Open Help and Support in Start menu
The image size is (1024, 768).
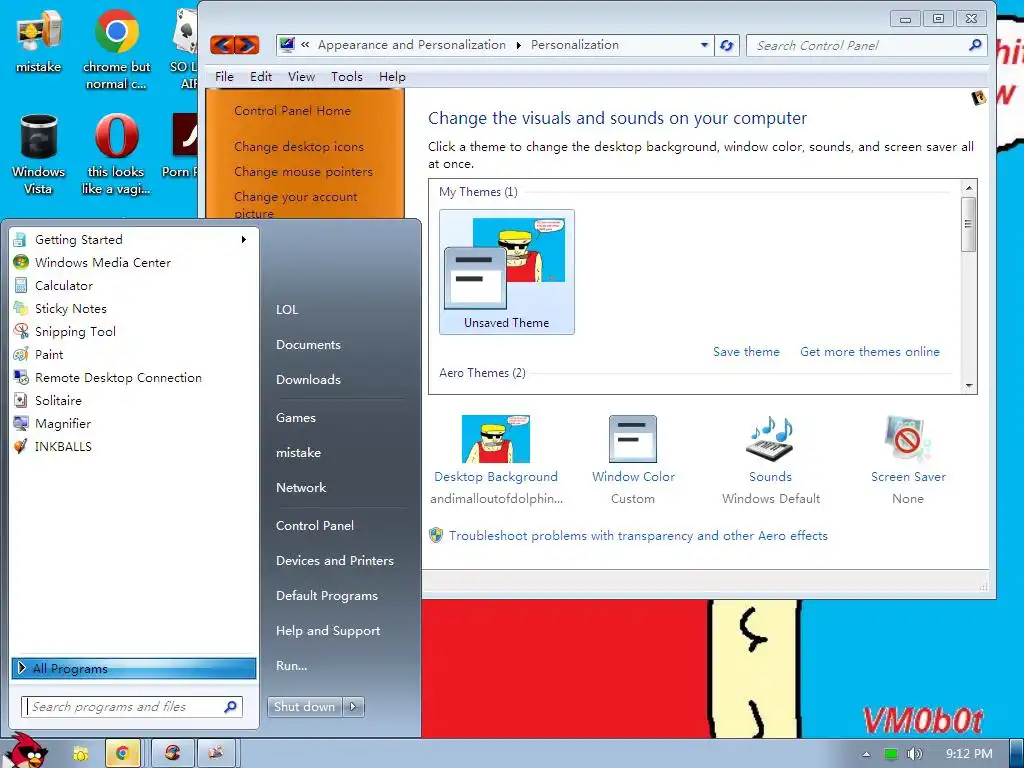[x=328, y=631]
